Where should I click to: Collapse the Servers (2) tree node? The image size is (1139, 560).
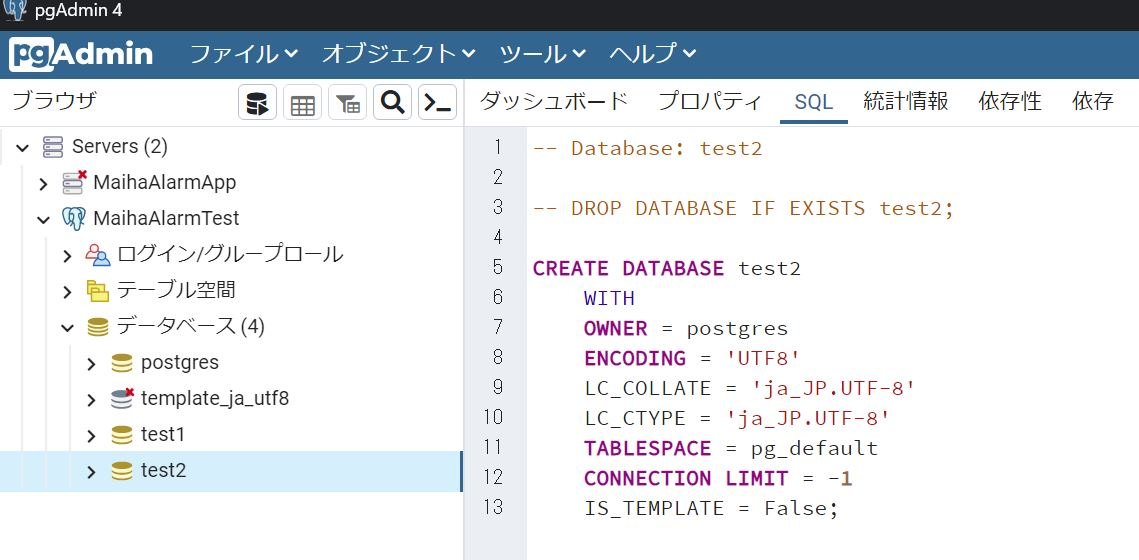tap(23, 147)
